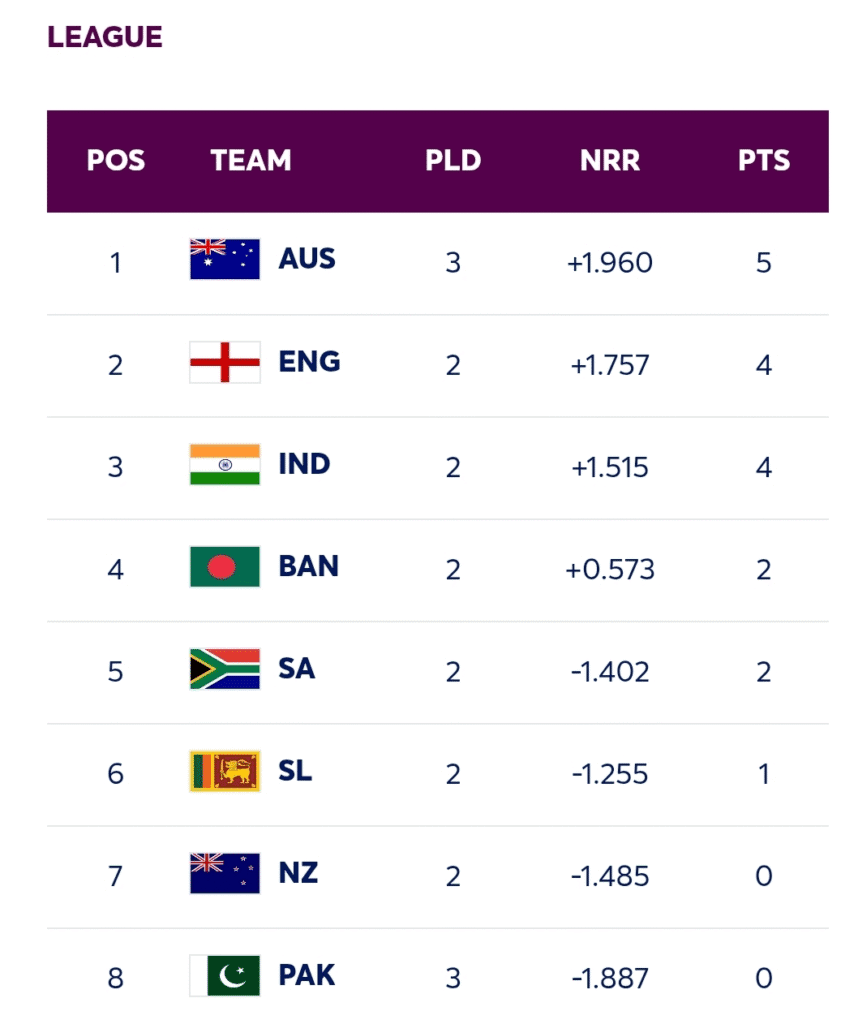Click the Australia flag icon

tap(225, 259)
